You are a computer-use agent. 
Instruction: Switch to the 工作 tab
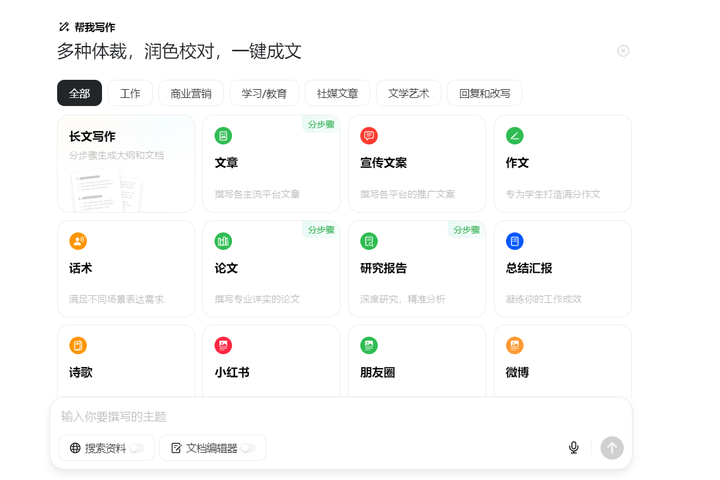tap(130, 93)
